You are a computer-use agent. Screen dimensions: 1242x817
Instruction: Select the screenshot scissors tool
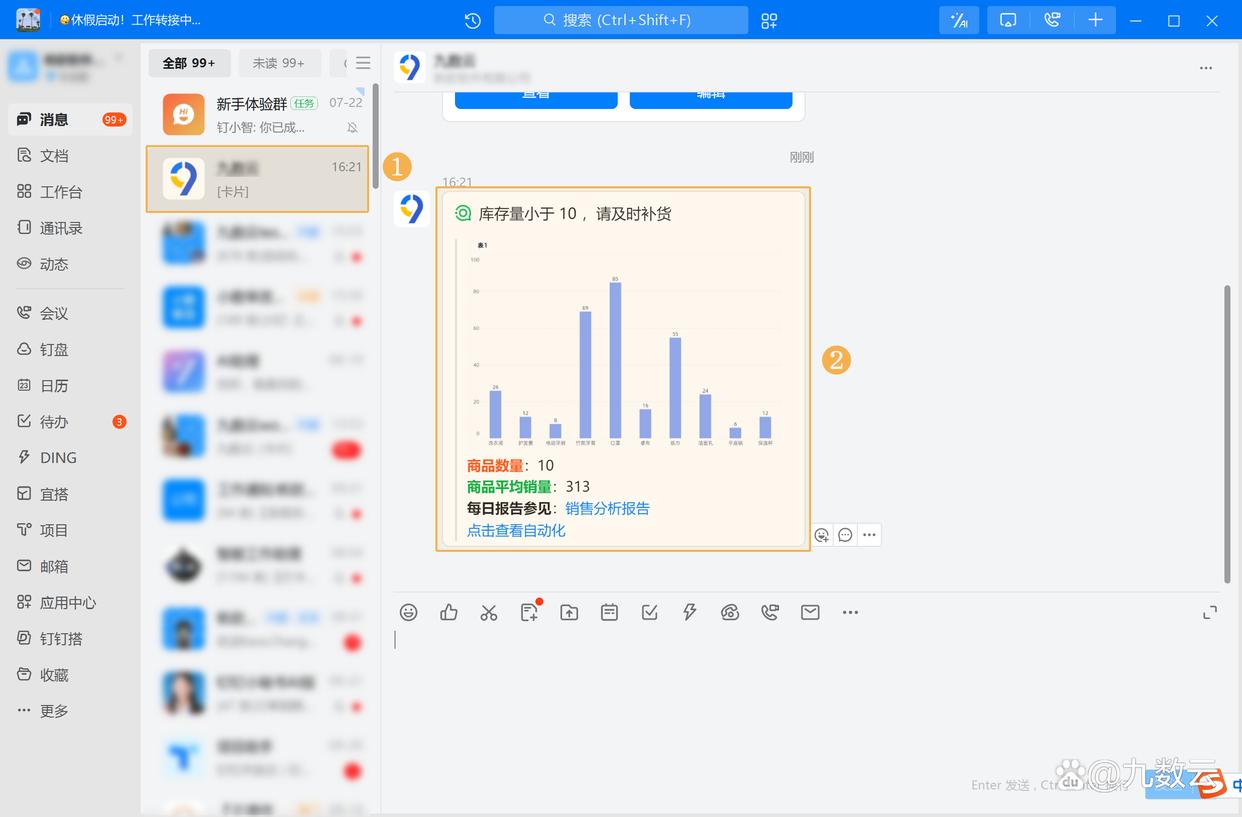489,612
